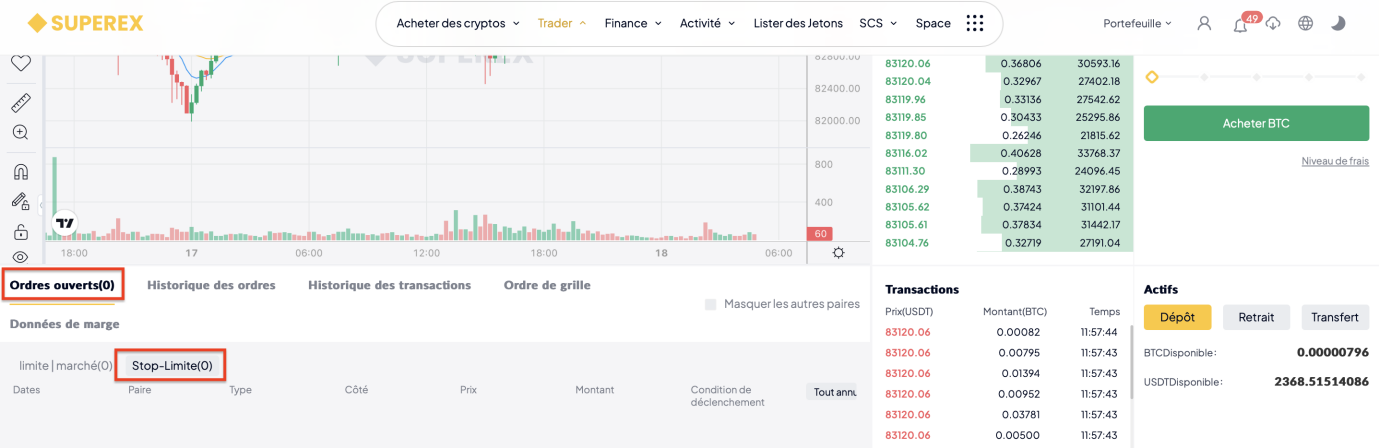Add chart to favorites with heart icon
The height and width of the screenshot is (448, 1379).
coord(20,63)
